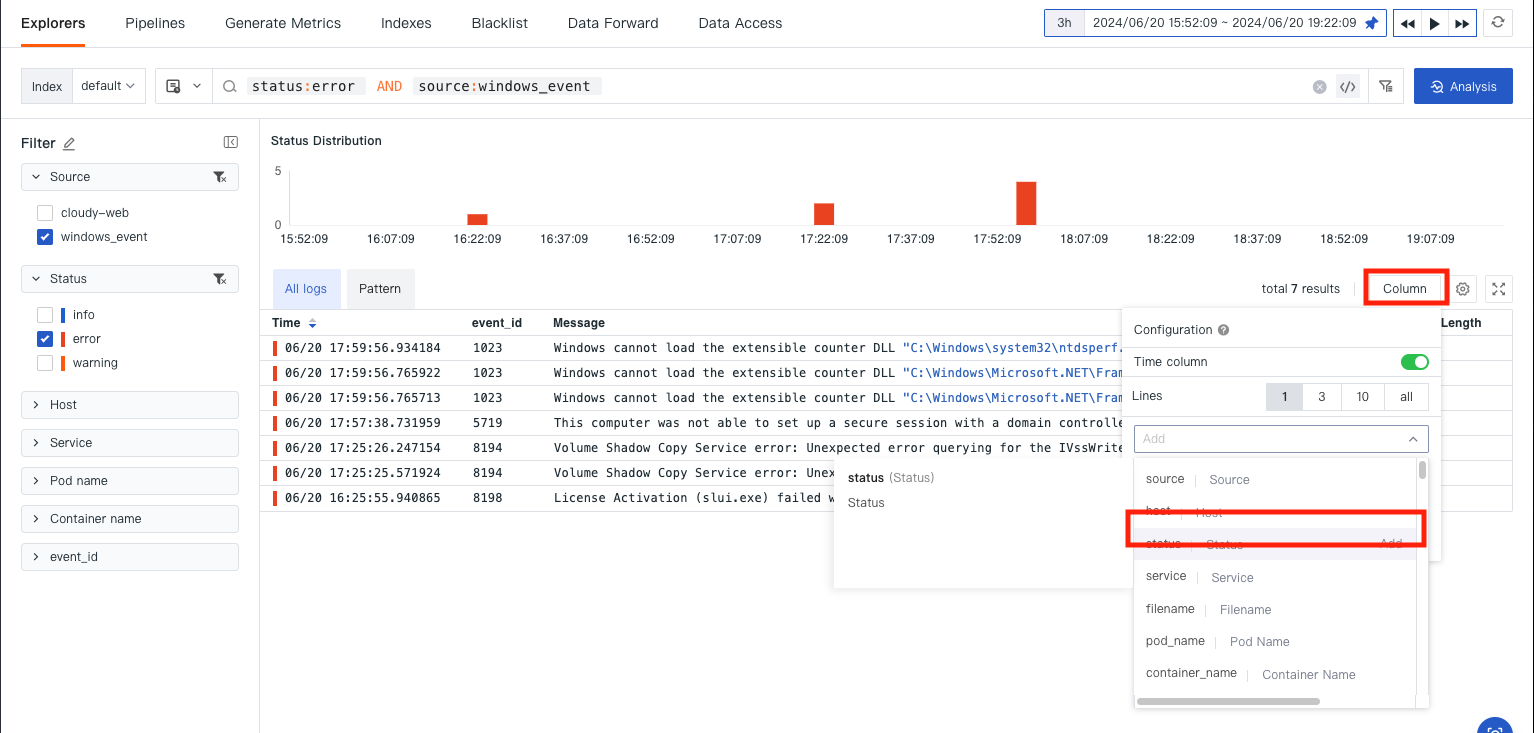Open the Data Forward tab
Viewport: 1534px width, 733px height.
click(613, 23)
